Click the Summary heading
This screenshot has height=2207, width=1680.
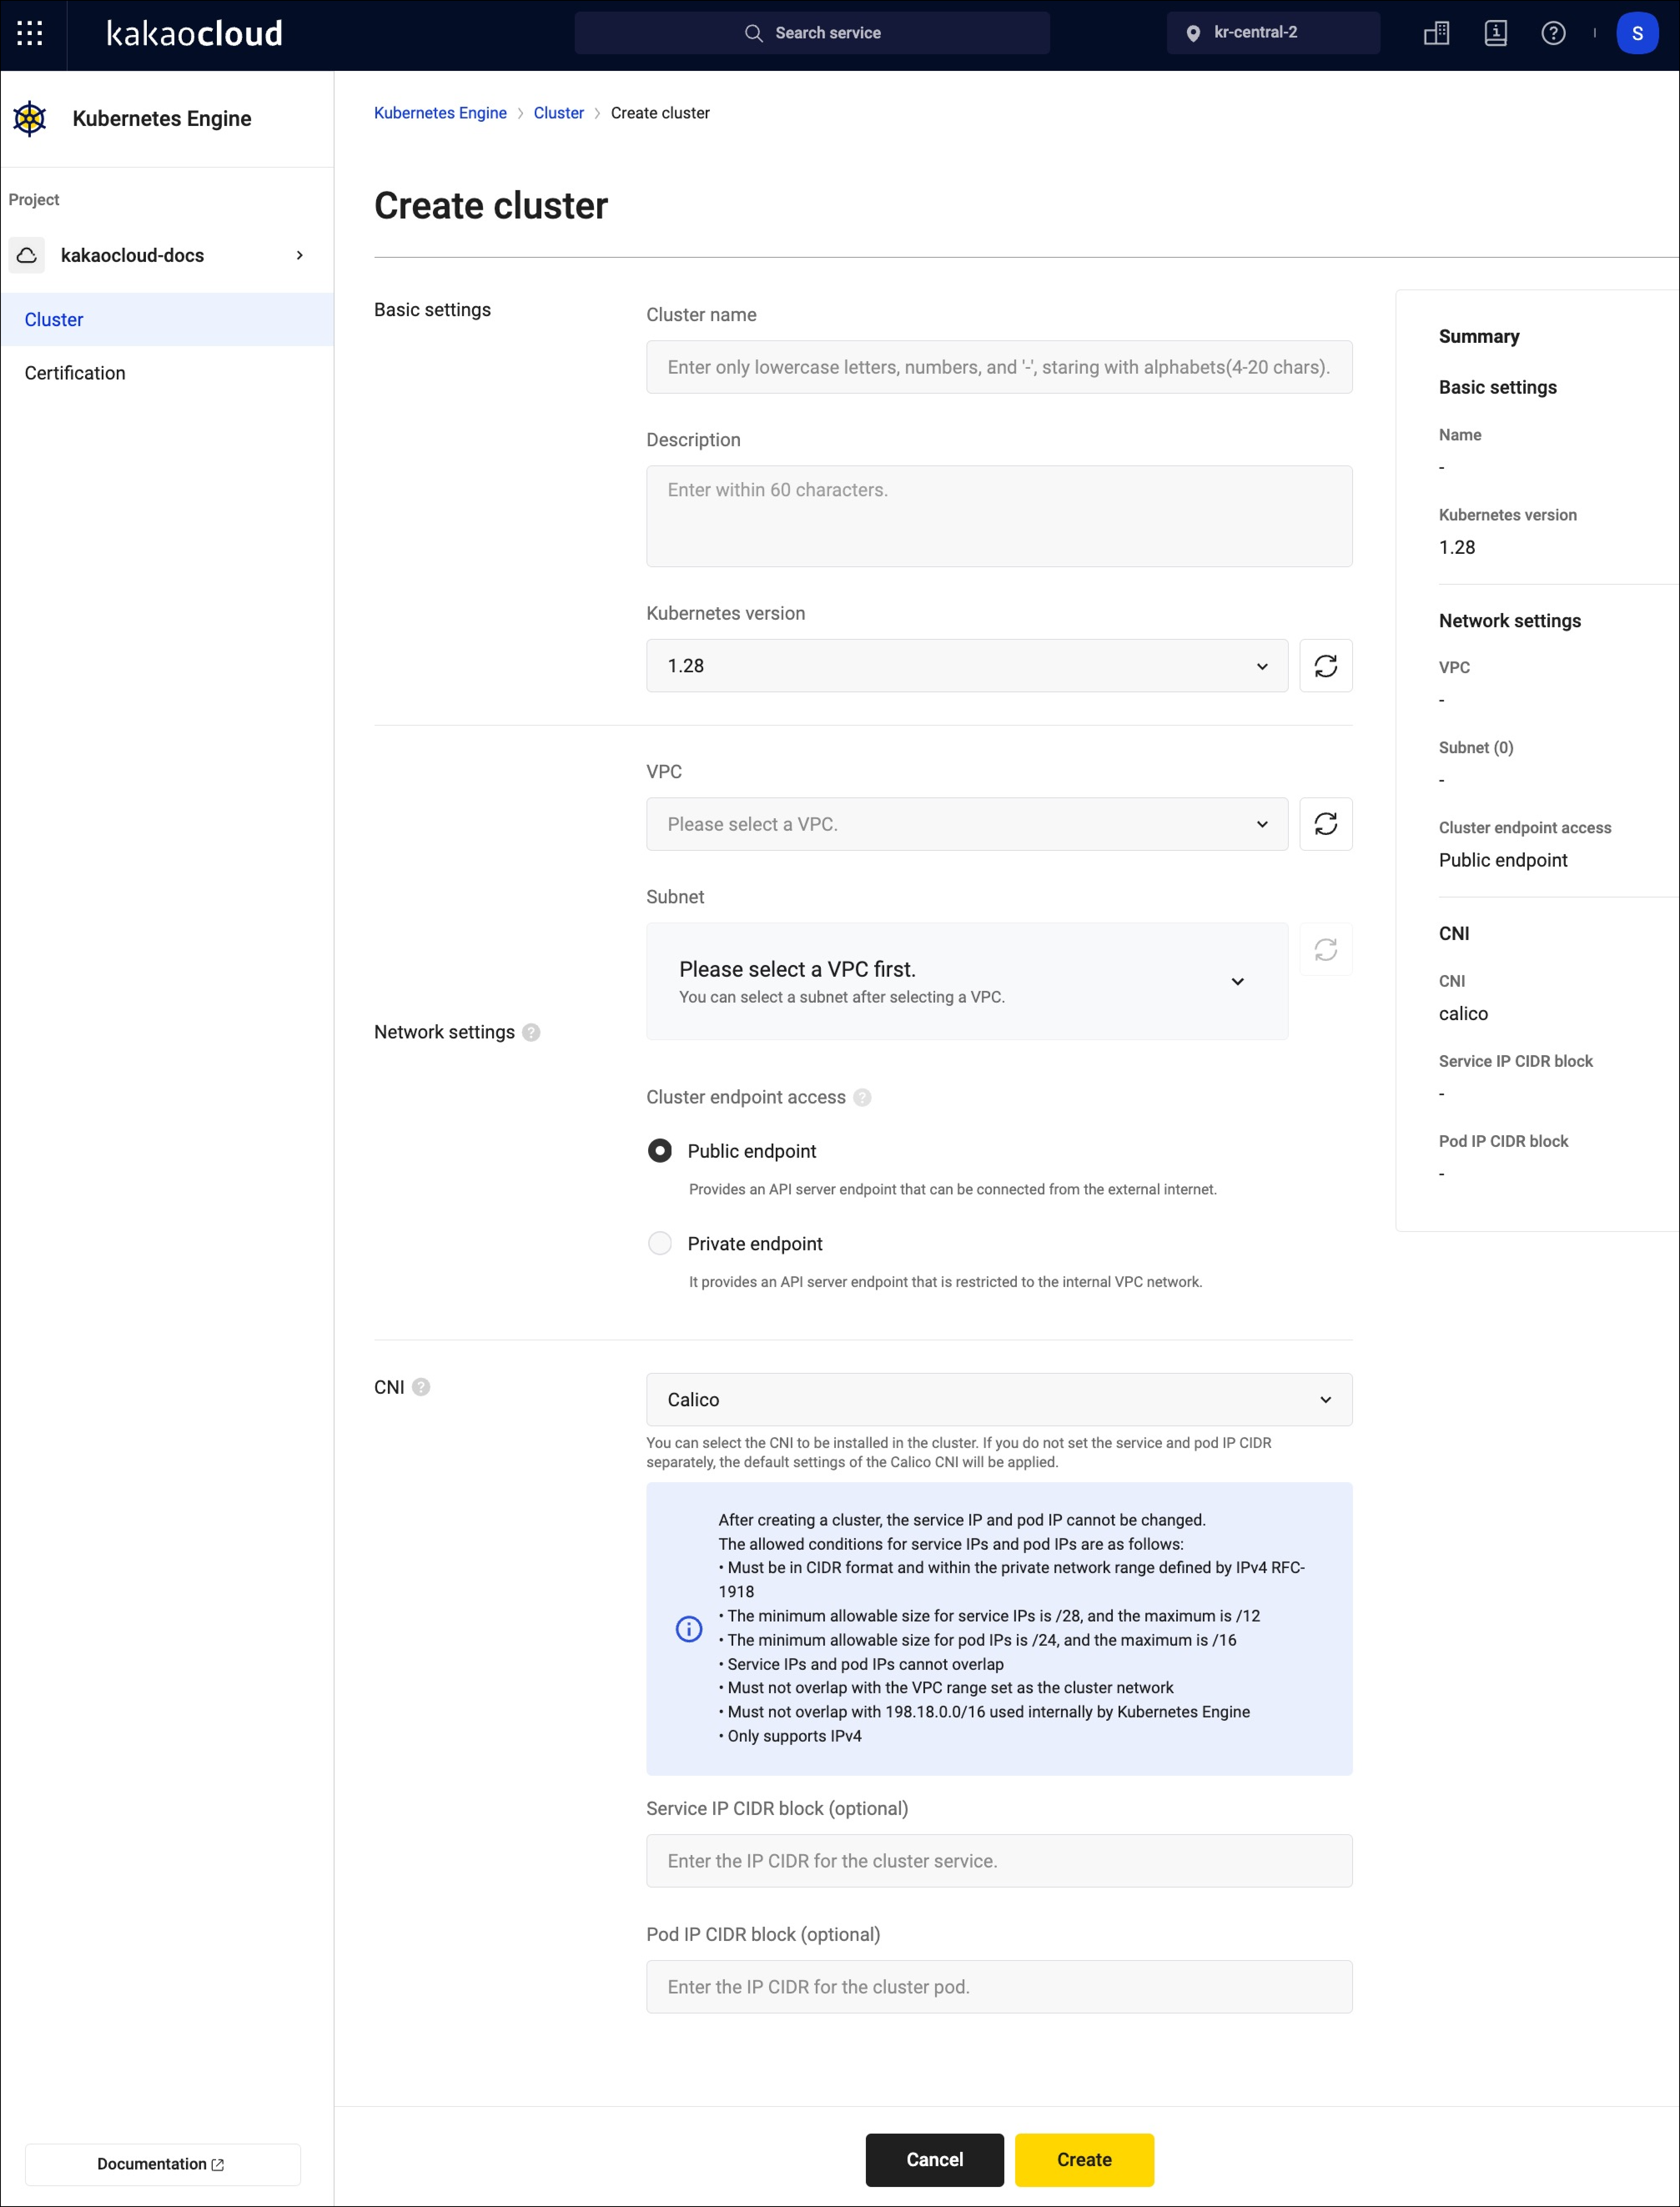[1479, 336]
